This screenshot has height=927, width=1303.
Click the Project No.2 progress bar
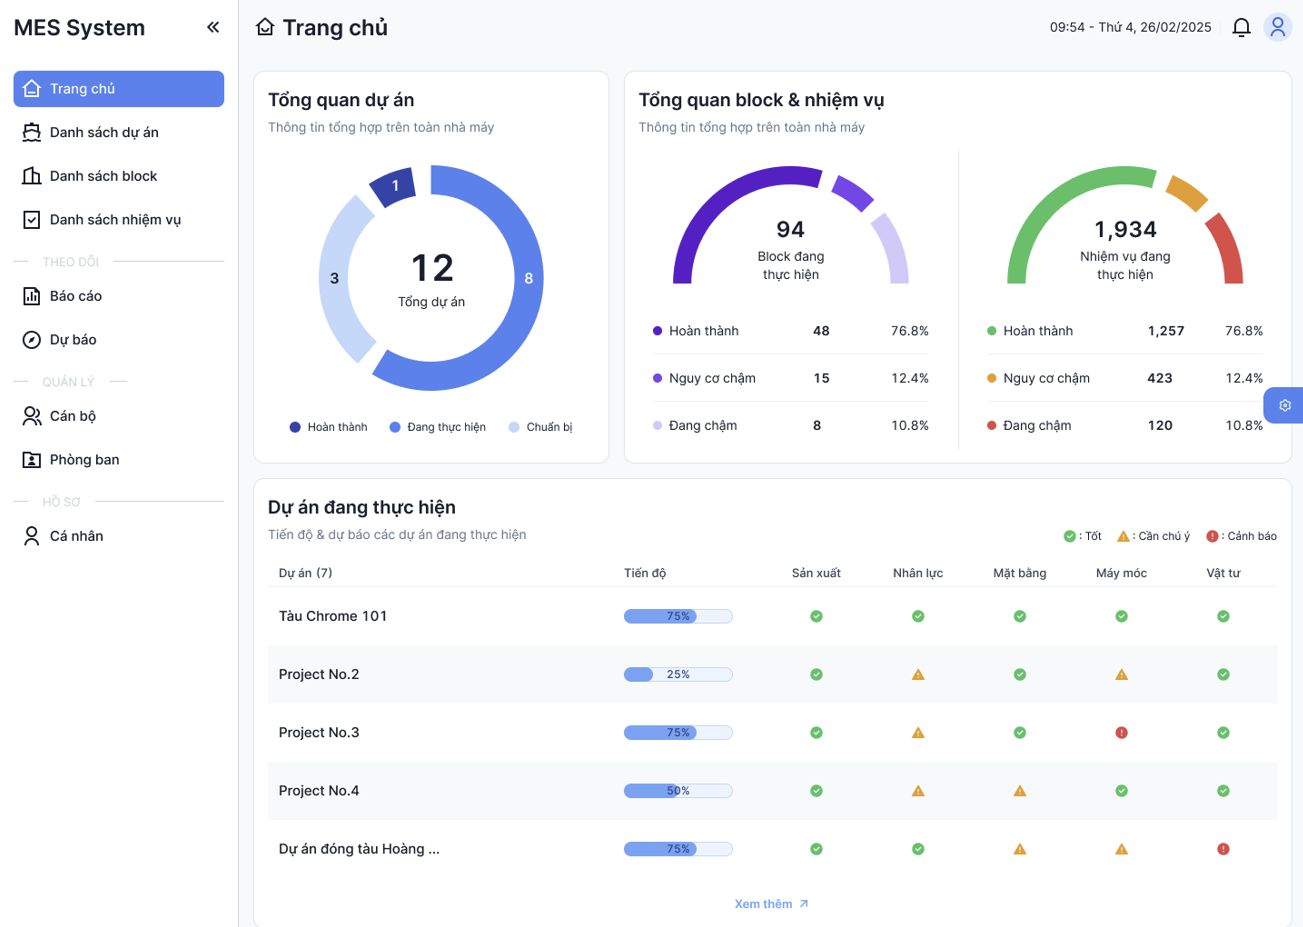pos(678,675)
